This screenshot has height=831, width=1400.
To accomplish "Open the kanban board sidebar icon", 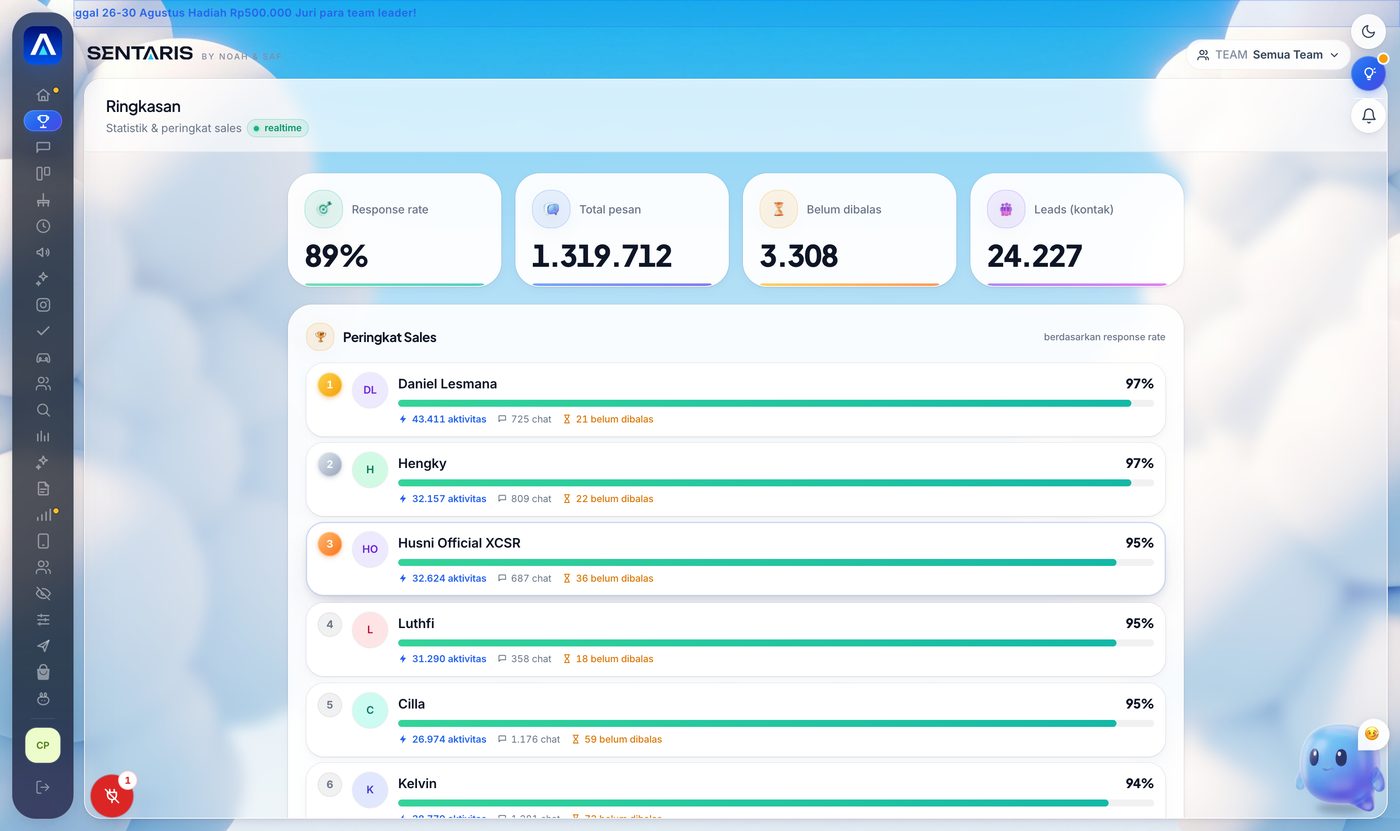I will click(43, 173).
